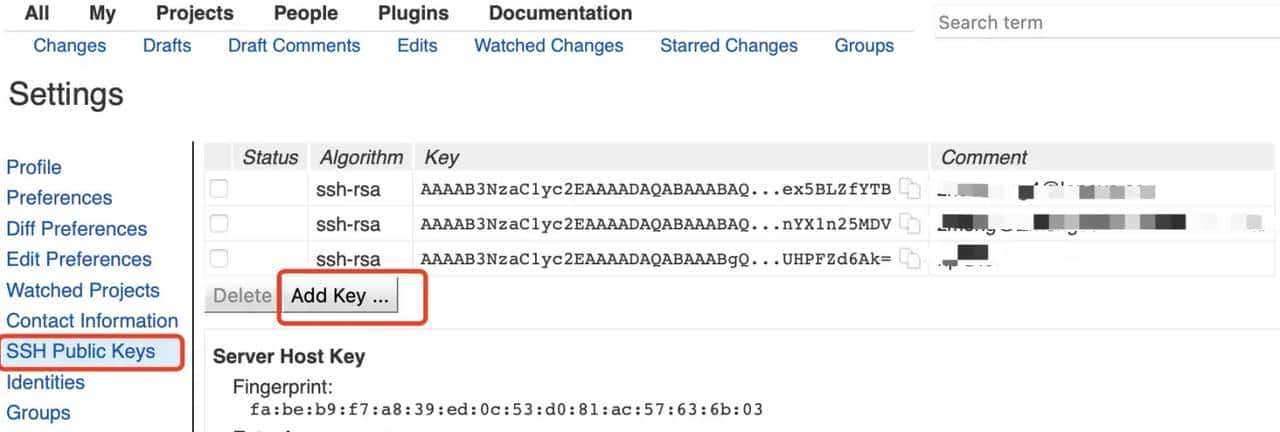Open Watched Changes submenu link
Viewport: 1280px width, 432px height.
click(548, 45)
